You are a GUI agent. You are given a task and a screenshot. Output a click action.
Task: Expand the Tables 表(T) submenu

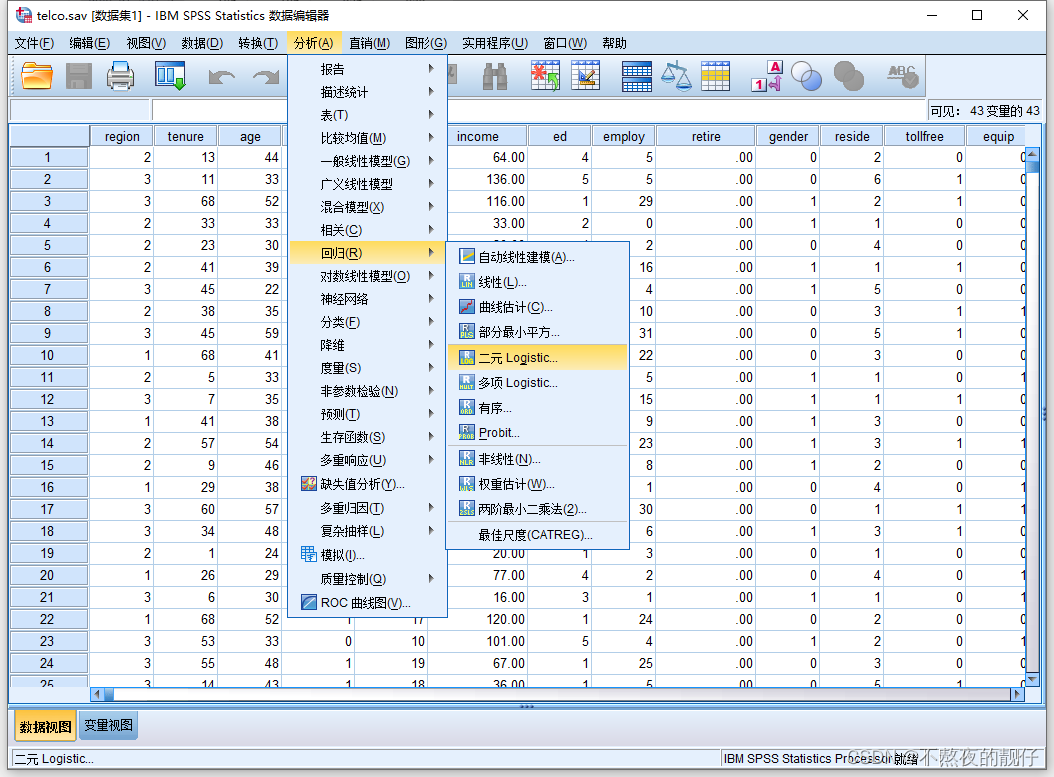[x=367, y=115]
